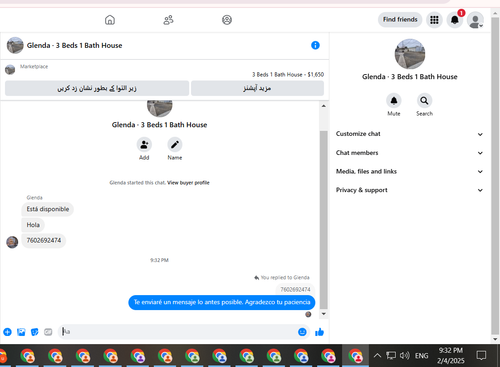Choose a sticker using the sticker icon
The image size is (500, 367).
(35, 332)
